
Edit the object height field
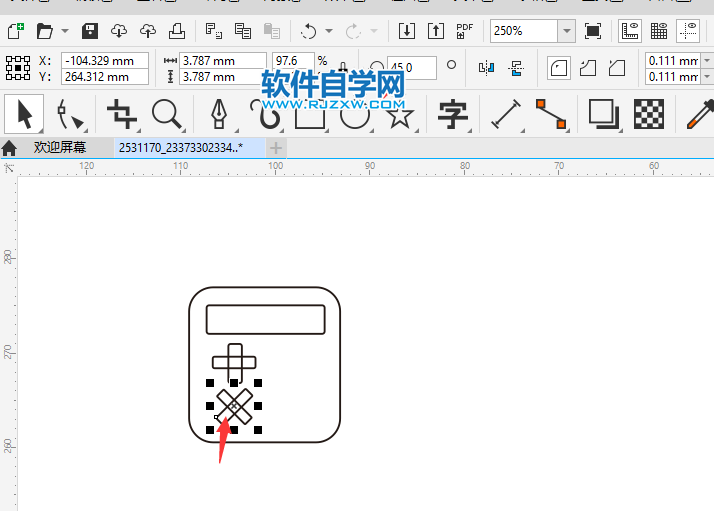(x=221, y=77)
